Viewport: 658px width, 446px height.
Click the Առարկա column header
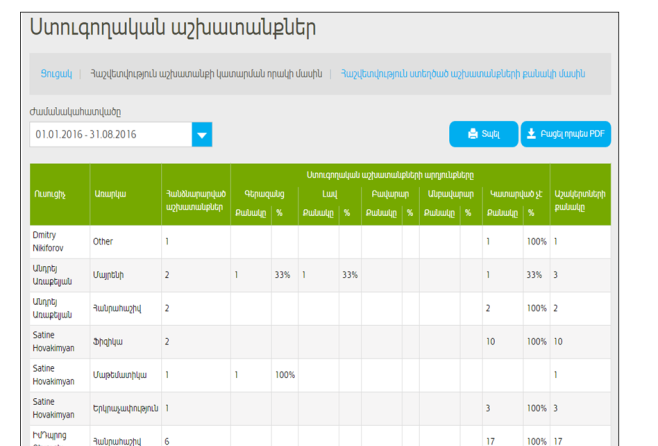tap(125, 194)
